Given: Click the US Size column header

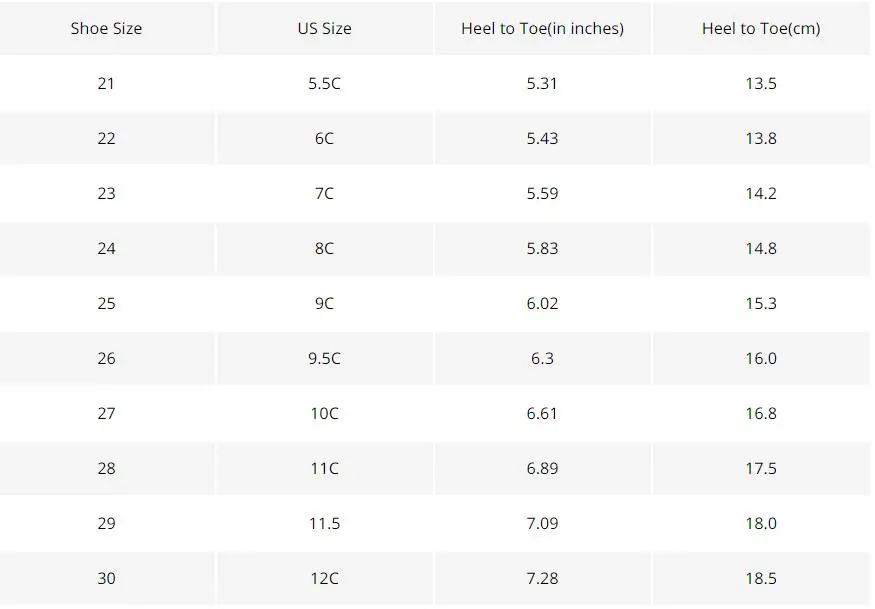Looking at the screenshot, I should pos(325,28).
